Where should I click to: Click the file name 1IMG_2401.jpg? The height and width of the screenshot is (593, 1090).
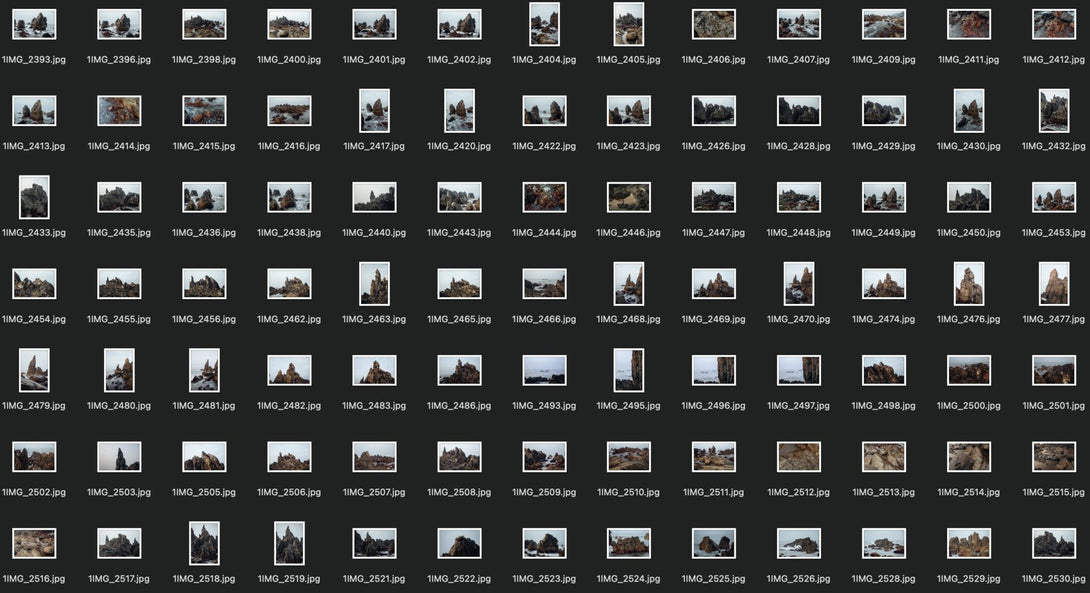[374, 60]
